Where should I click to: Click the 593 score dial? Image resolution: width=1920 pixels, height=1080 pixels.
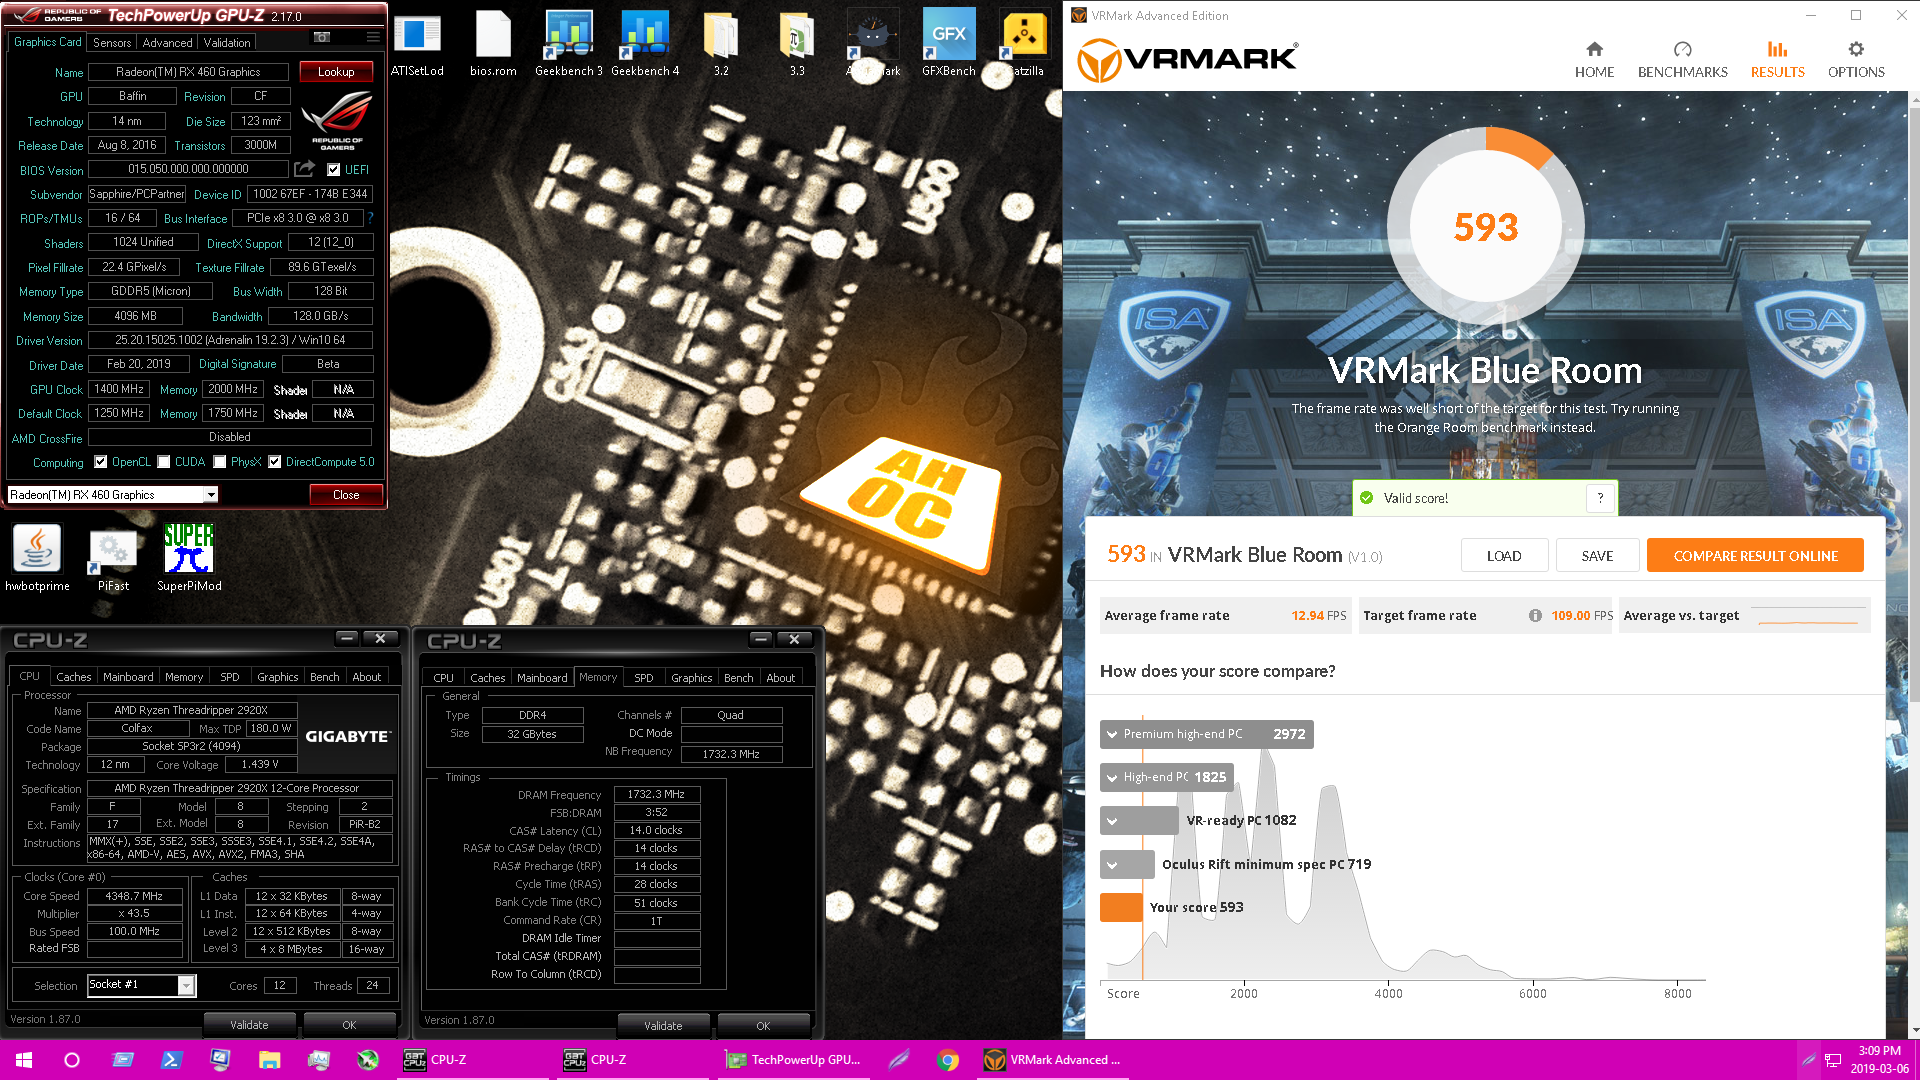point(1485,227)
